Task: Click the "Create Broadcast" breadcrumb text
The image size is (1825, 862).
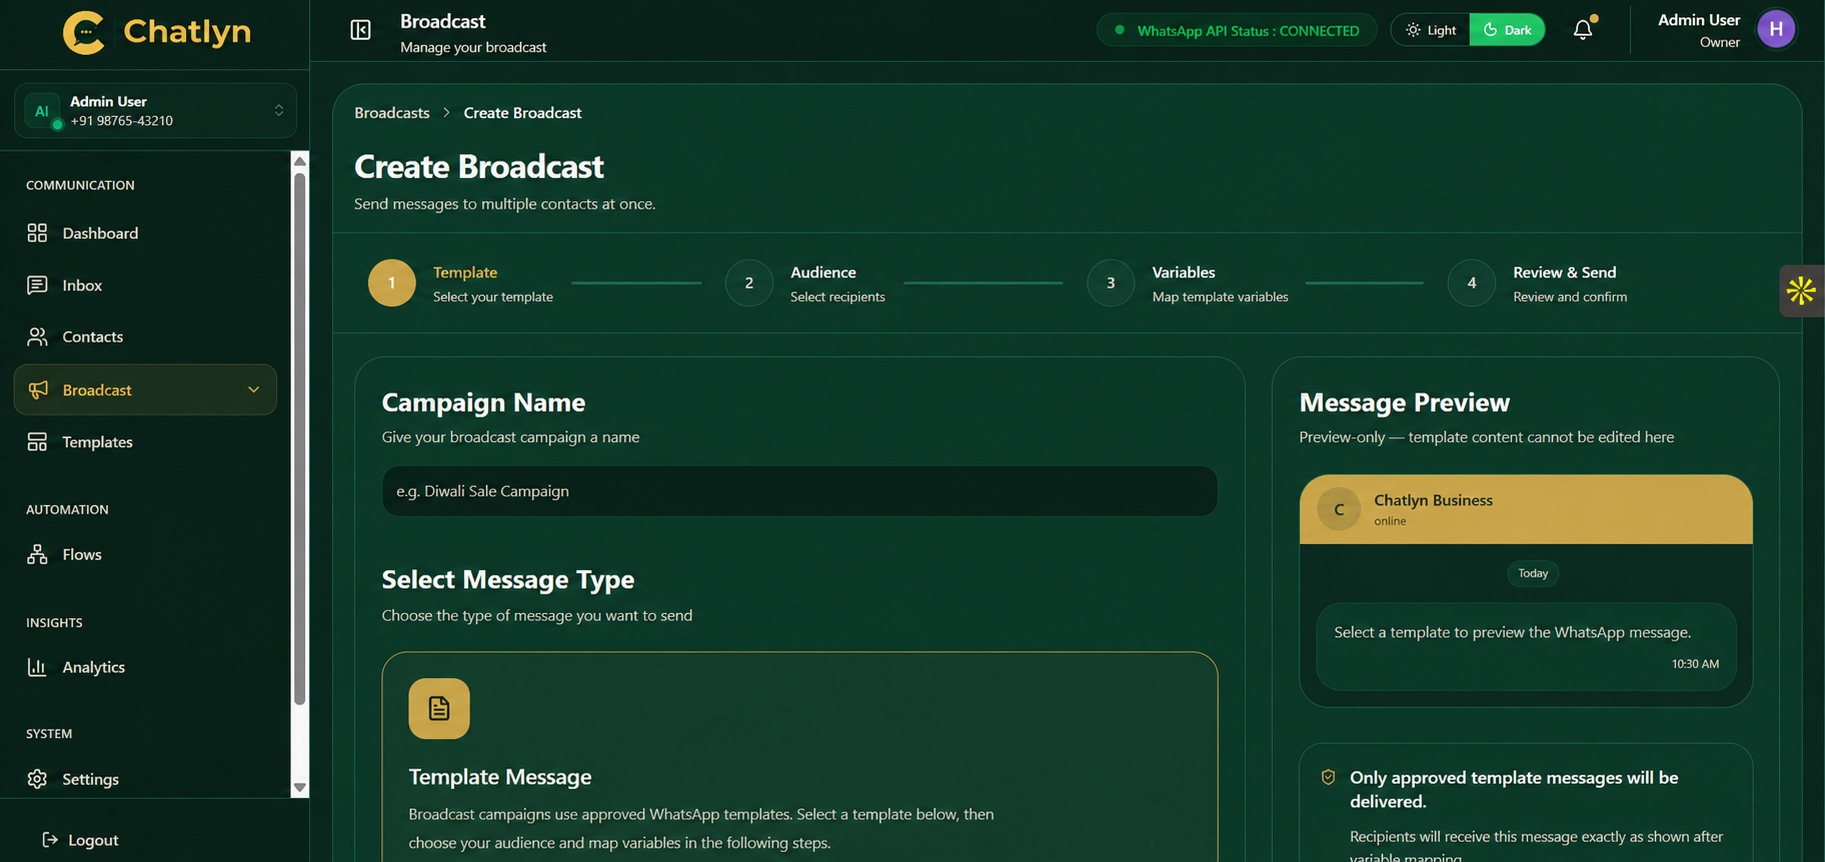Action: 522,113
